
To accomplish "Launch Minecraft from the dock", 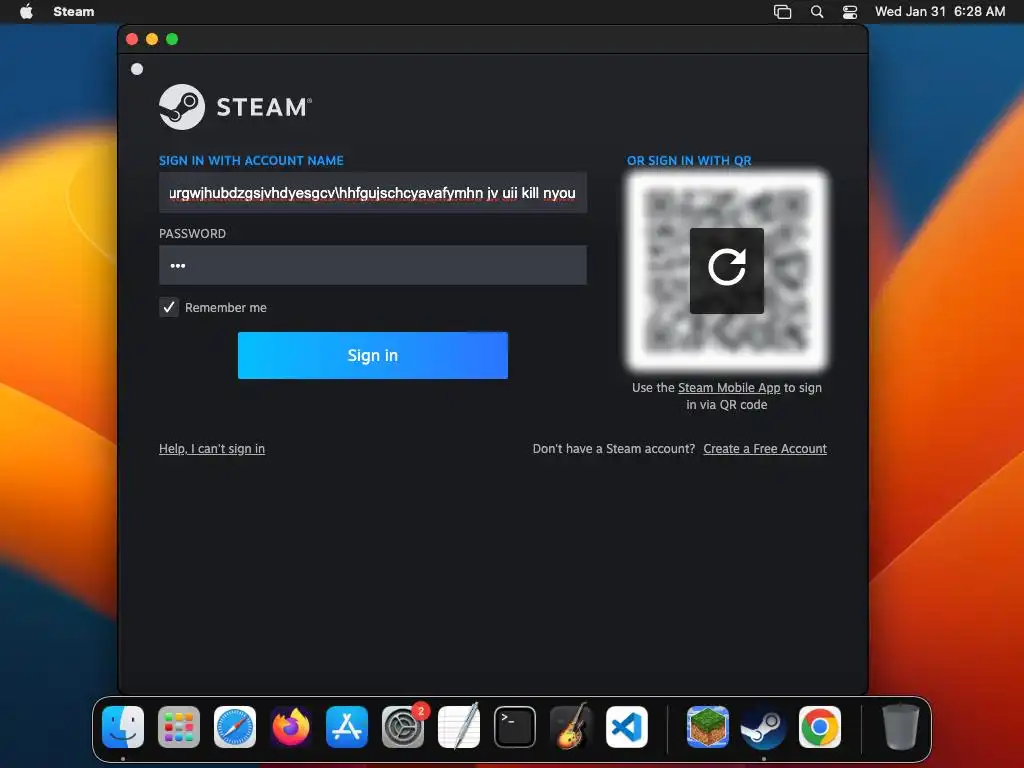I will 708,727.
